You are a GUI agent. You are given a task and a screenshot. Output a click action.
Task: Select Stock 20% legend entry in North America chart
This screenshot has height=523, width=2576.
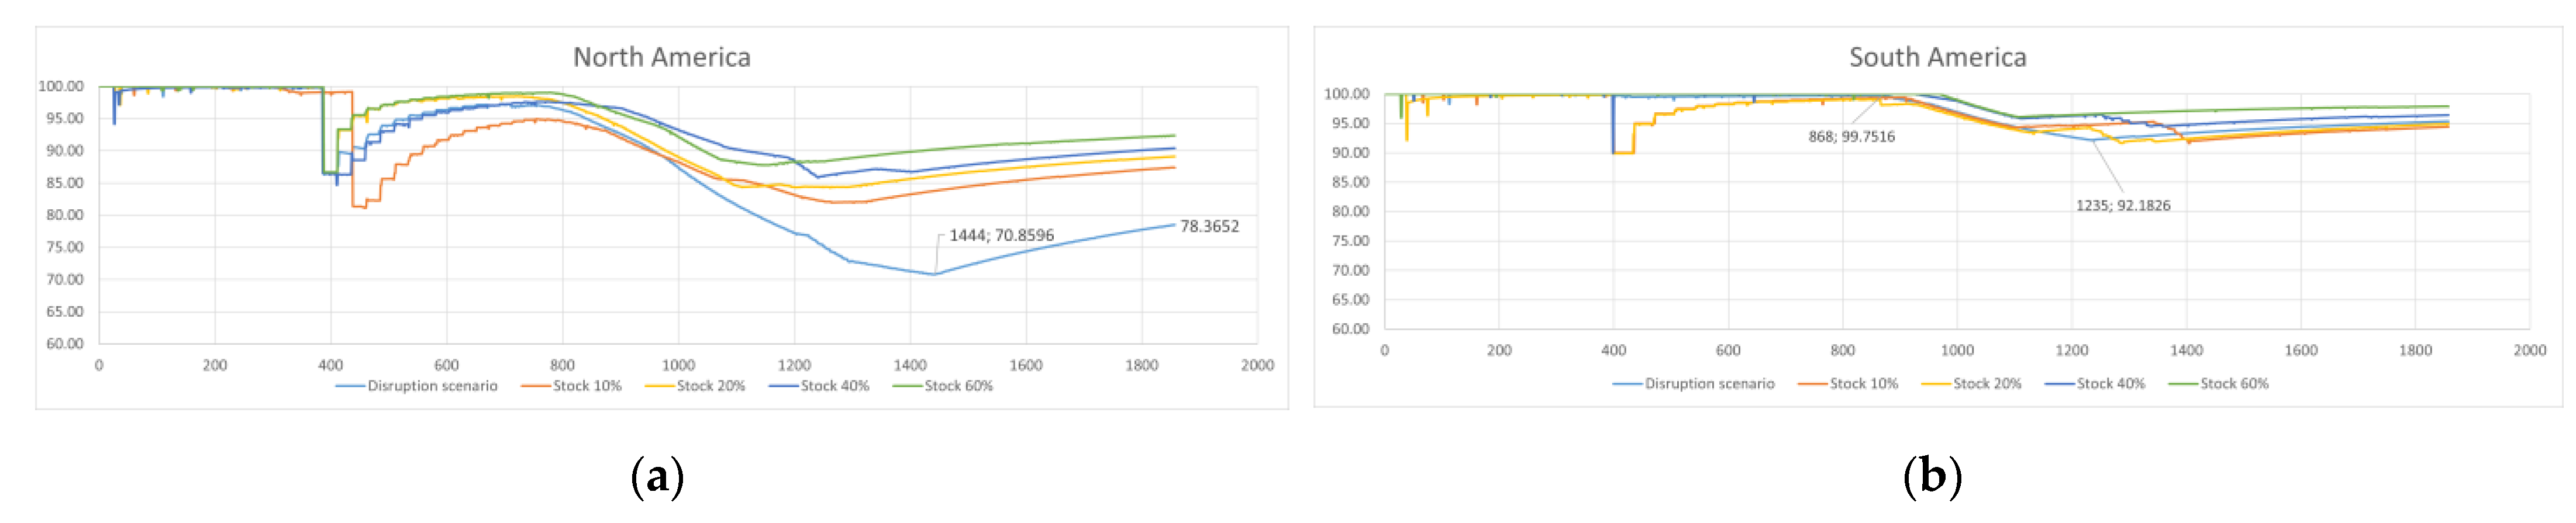[x=695, y=386]
